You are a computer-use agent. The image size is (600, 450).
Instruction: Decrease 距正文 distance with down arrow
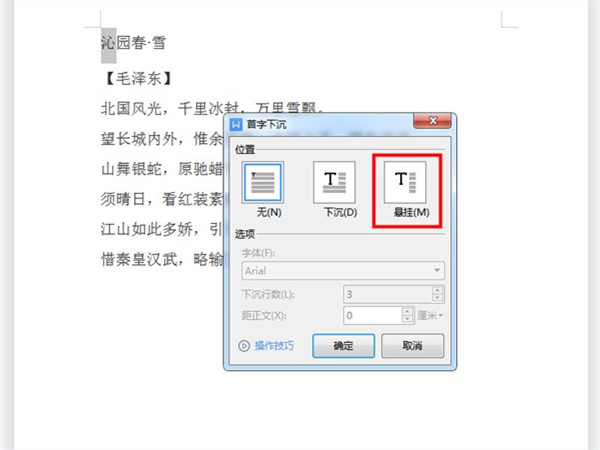[x=408, y=319]
